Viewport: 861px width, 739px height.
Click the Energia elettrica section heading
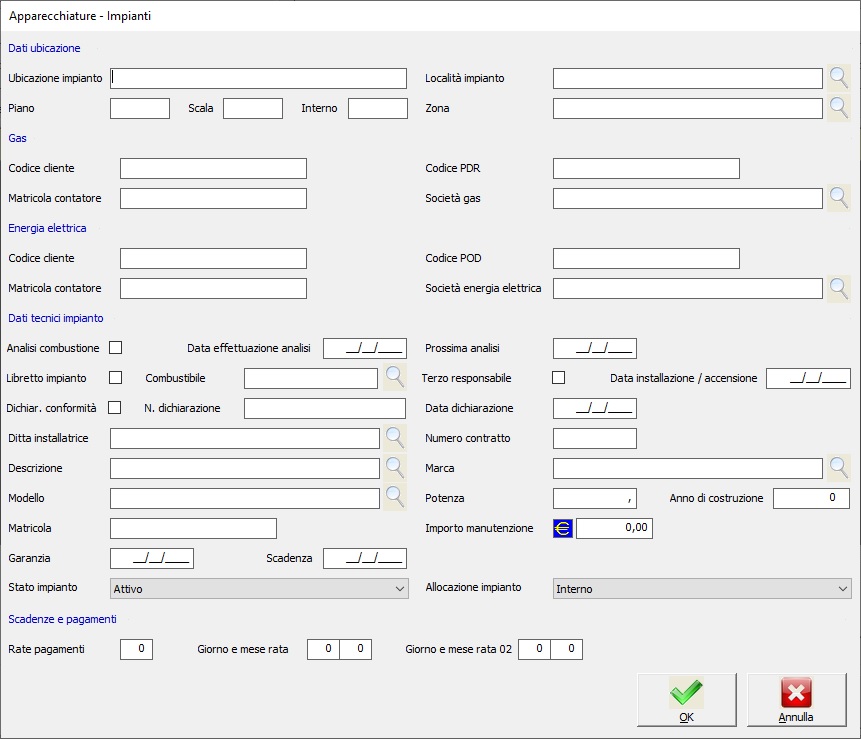pyautogui.click(x=47, y=228)
